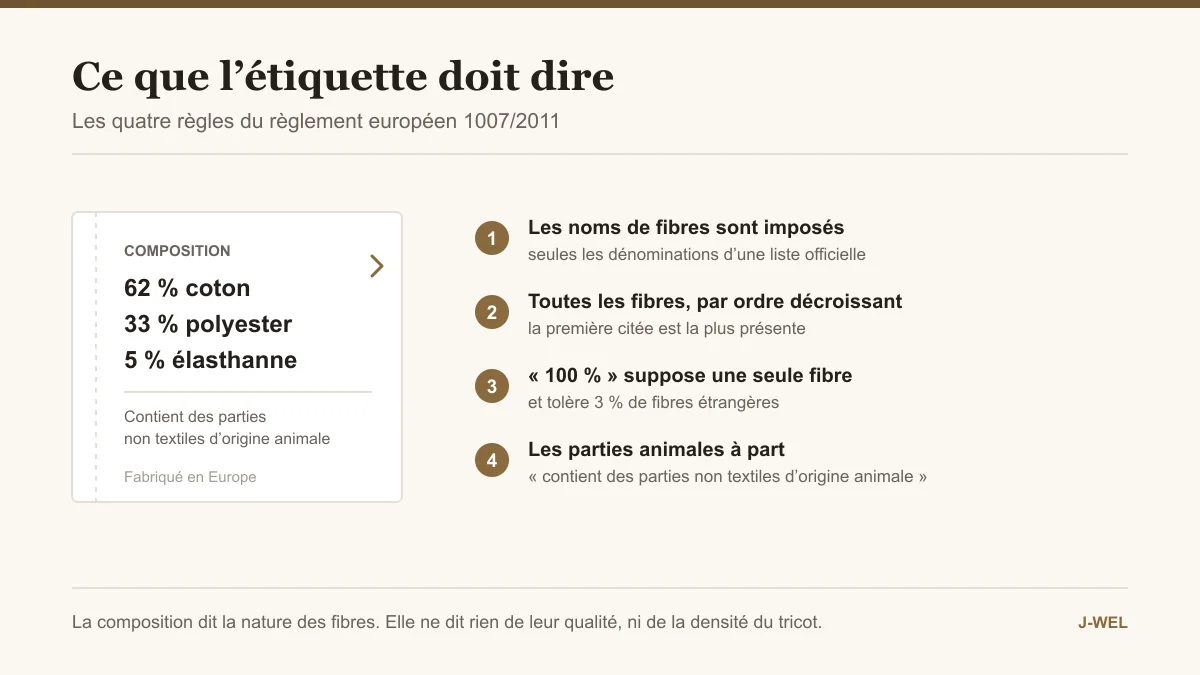The width and height of the screenshot is (1200, 675).
Task: Click the "5 % élasthanne" line
Action: (210, 360)
